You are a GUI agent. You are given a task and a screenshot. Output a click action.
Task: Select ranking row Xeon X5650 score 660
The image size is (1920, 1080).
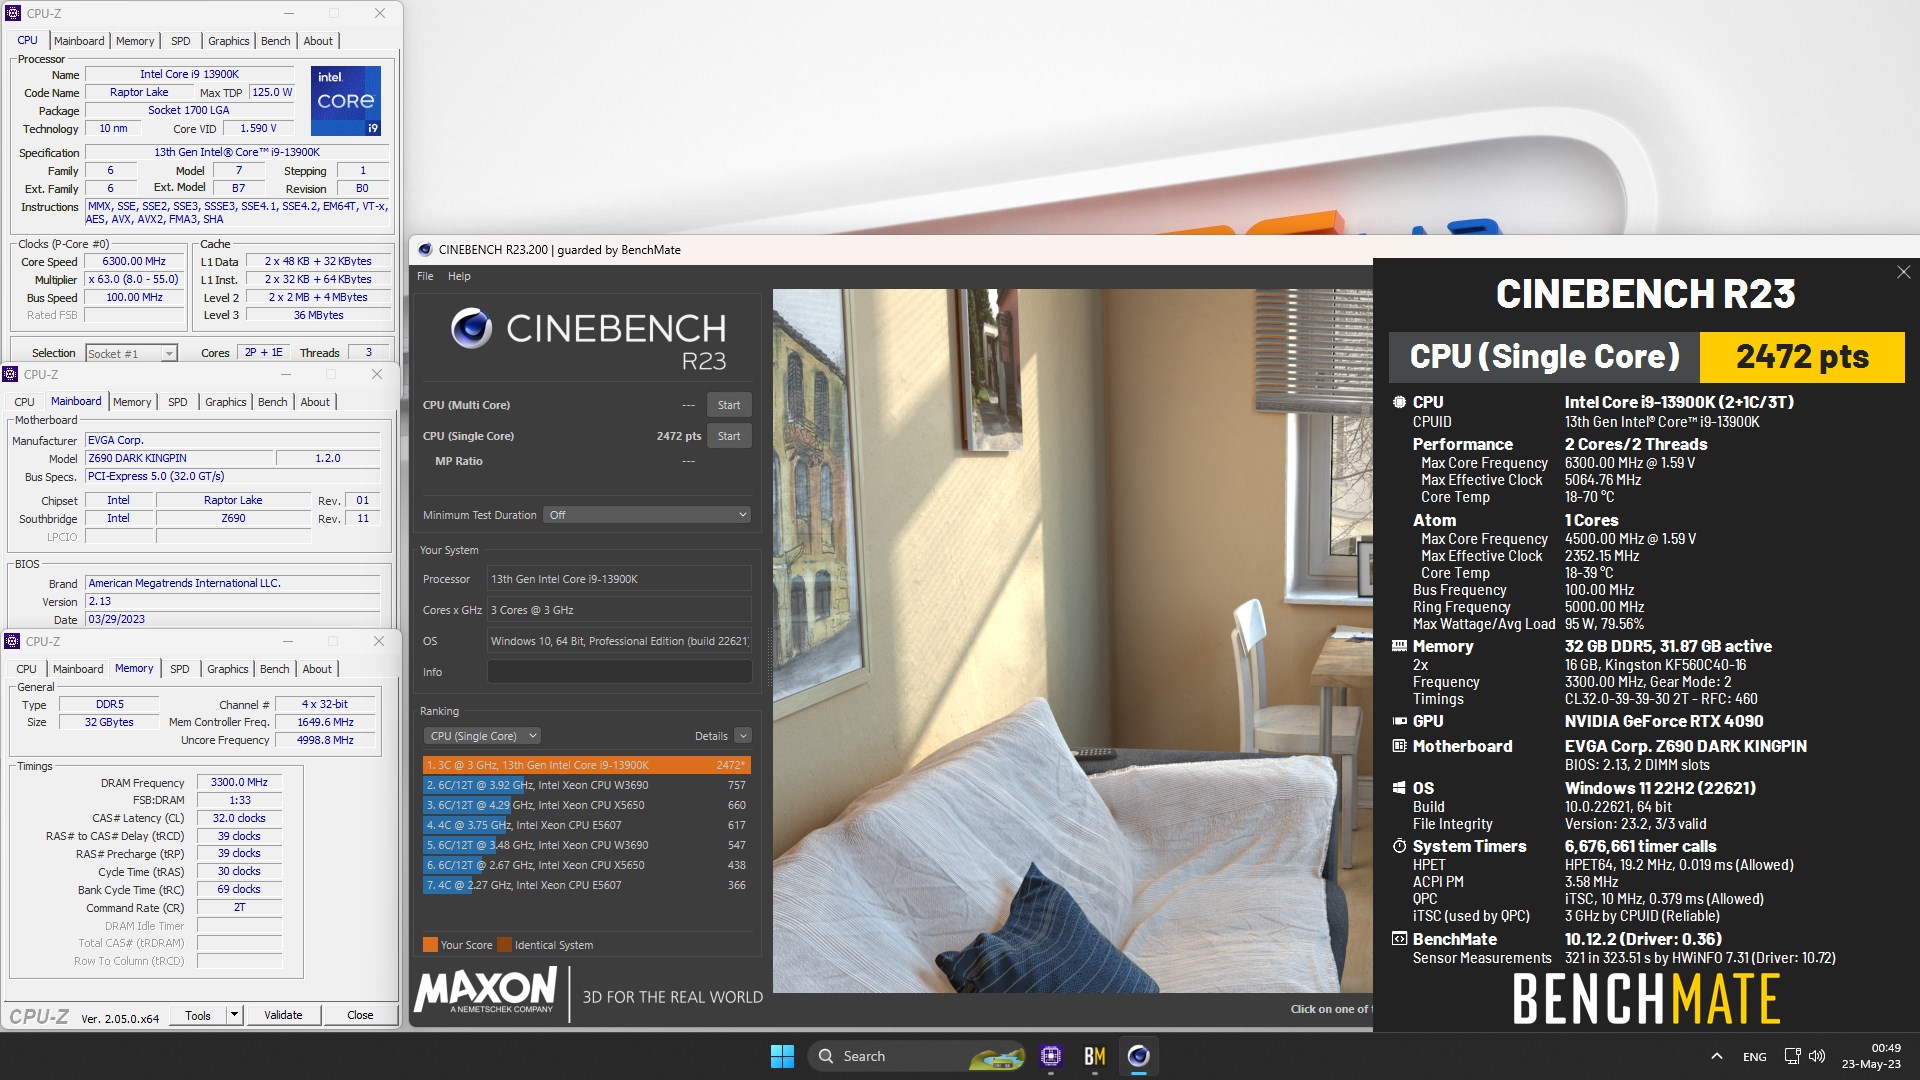(586, 805)
